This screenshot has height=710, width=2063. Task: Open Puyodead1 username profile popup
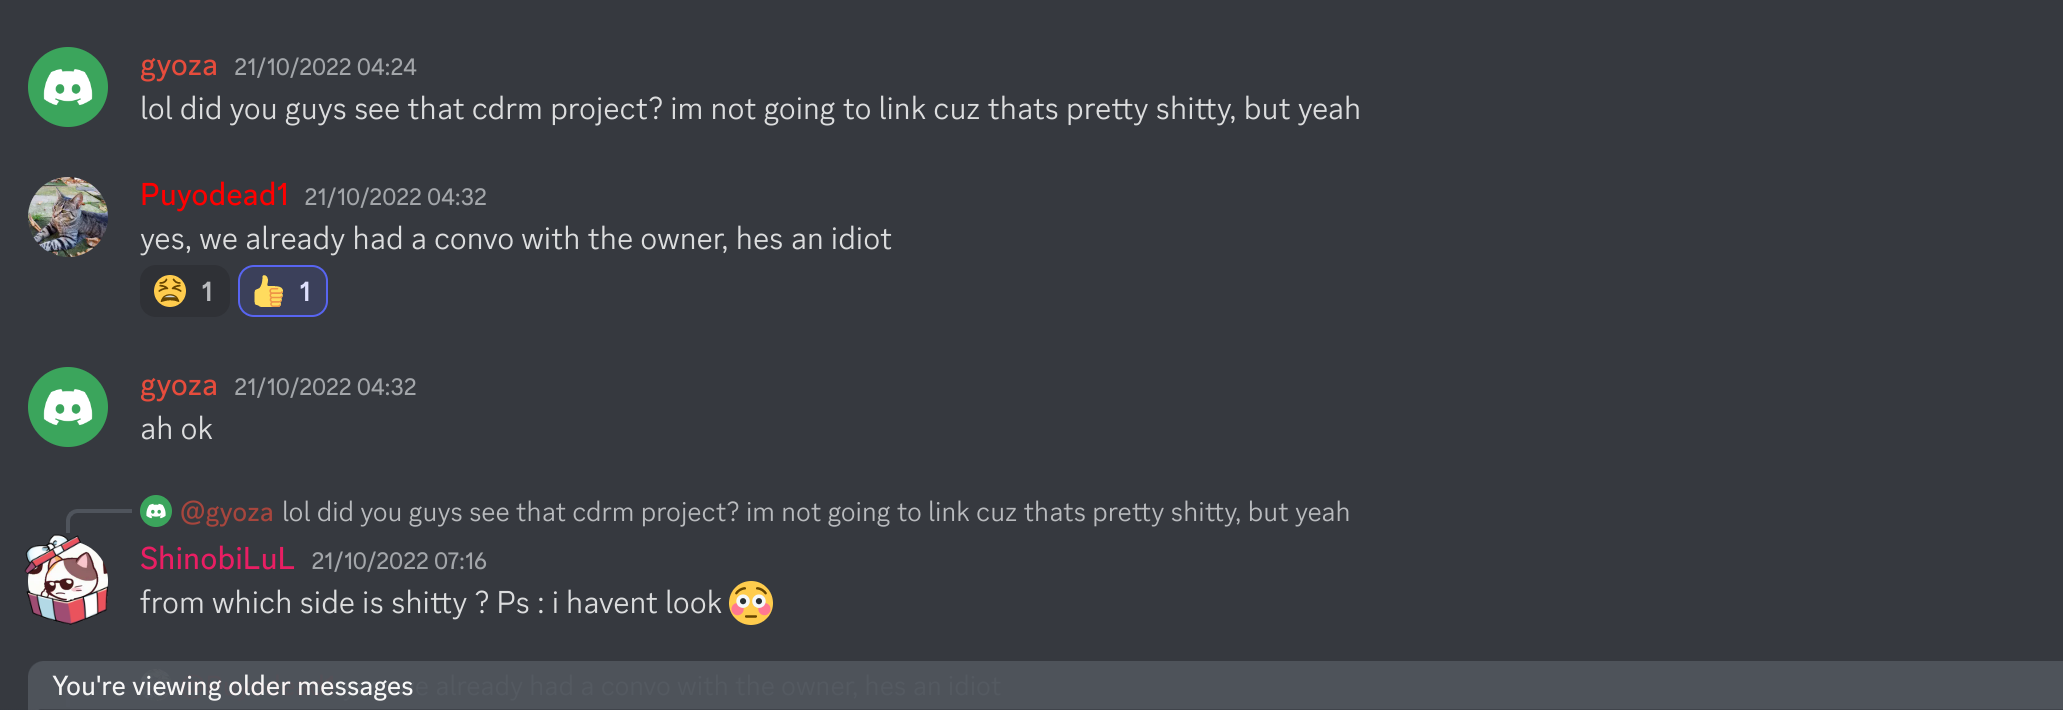[x=214, y=195]
